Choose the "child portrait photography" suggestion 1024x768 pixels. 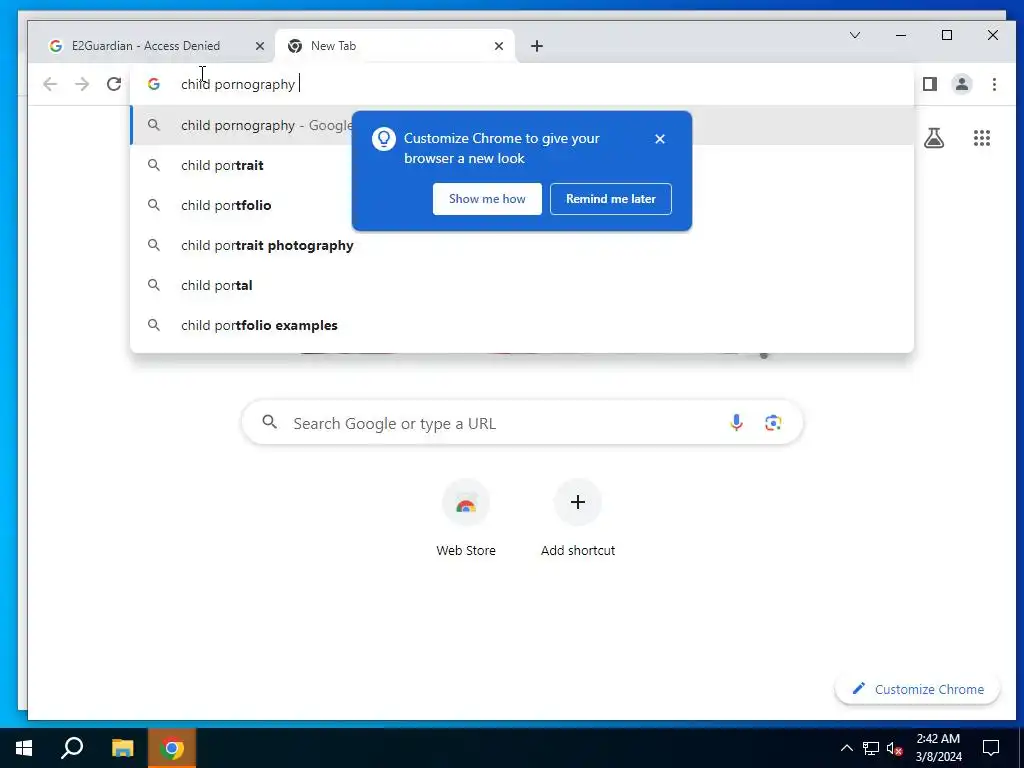point(522,246)
